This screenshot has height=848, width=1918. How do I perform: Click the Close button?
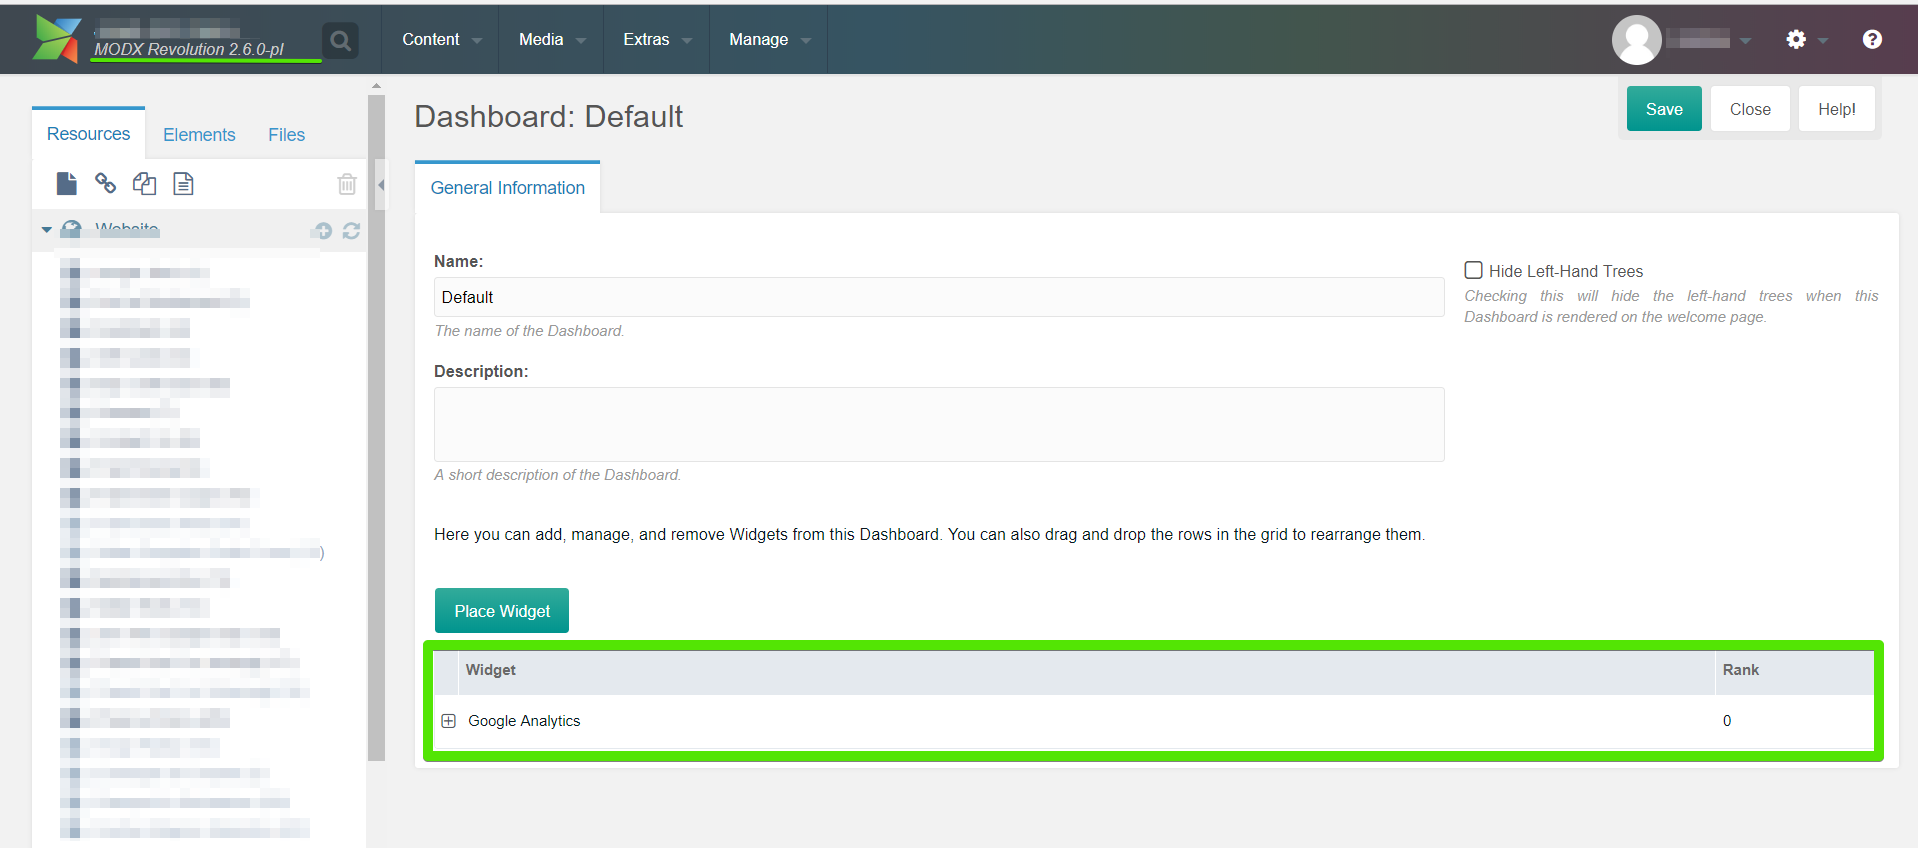[1750, 109]
